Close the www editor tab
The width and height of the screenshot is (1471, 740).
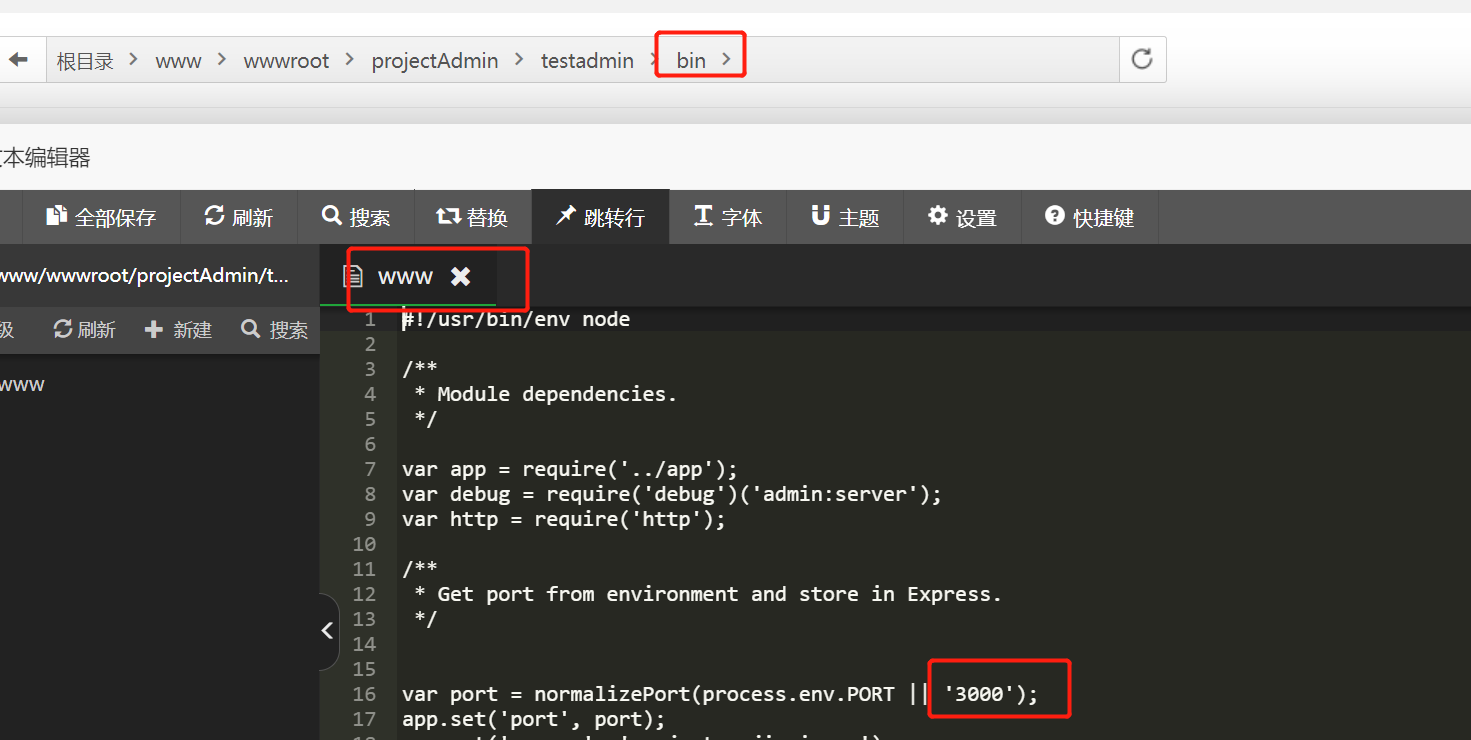[x=460, y=277]
